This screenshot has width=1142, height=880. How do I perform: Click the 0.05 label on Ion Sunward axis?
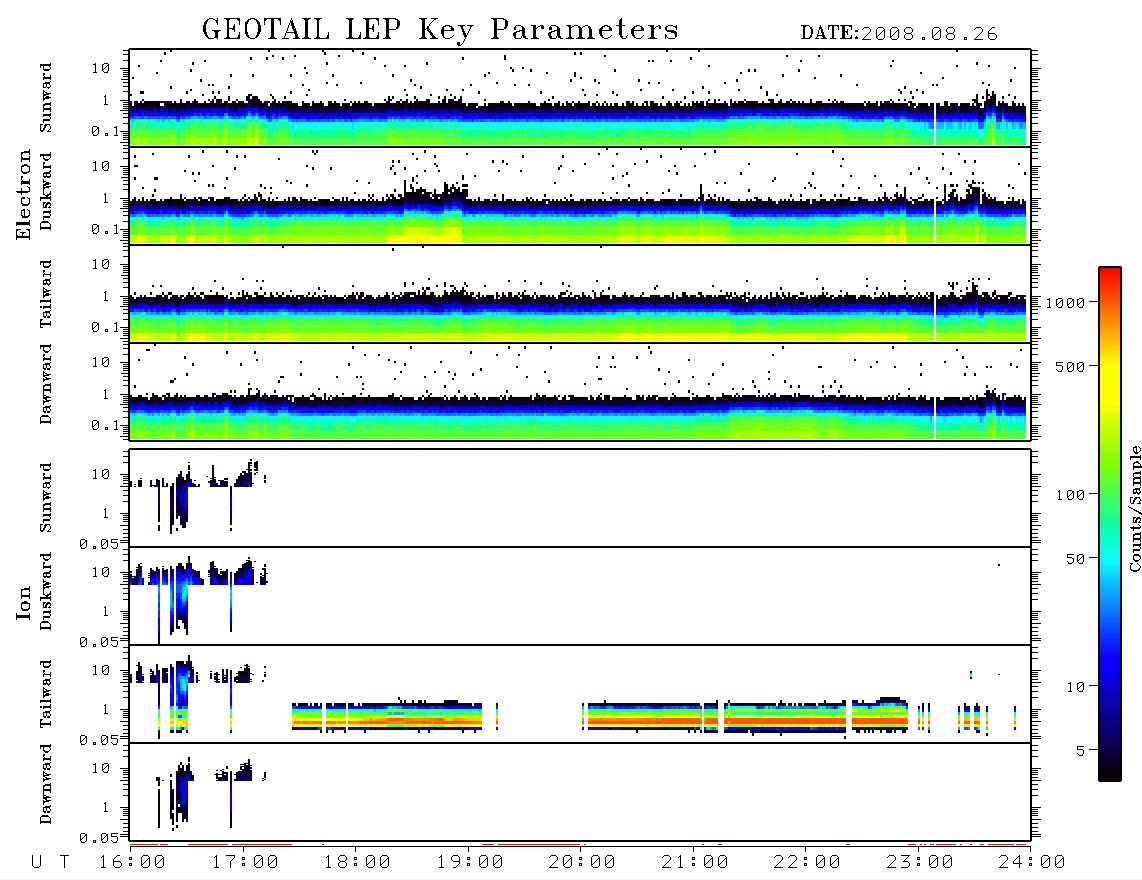tap(98, 543)
